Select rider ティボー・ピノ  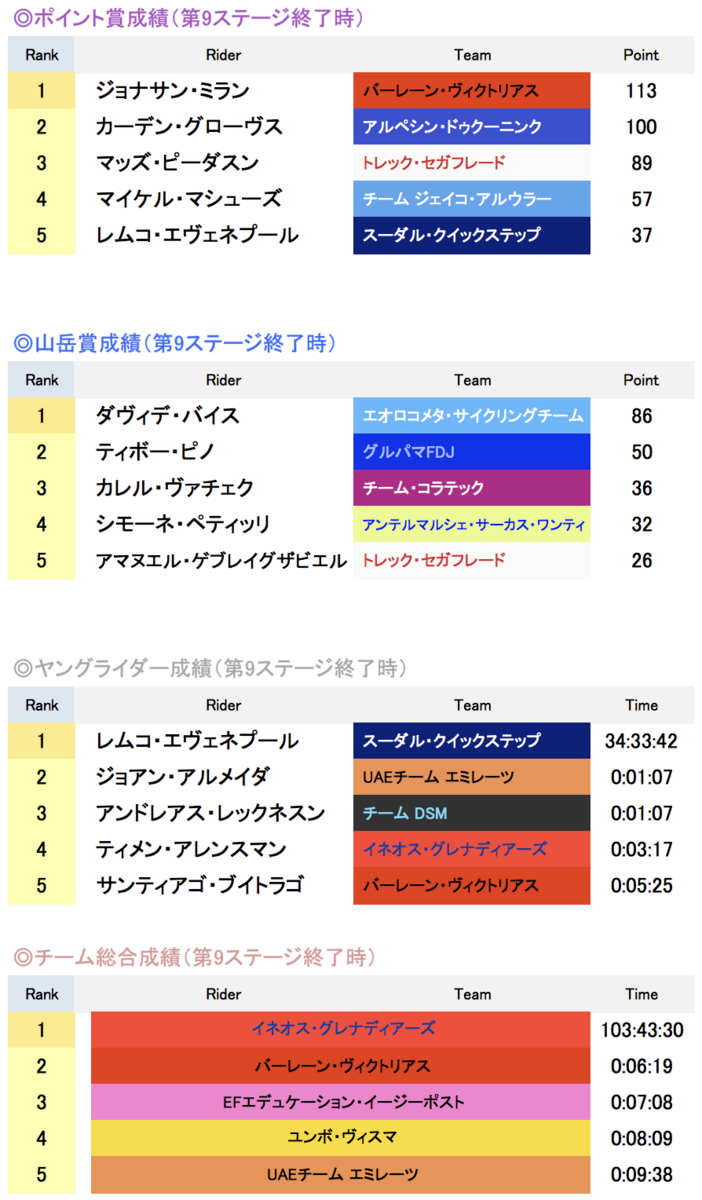155,452
